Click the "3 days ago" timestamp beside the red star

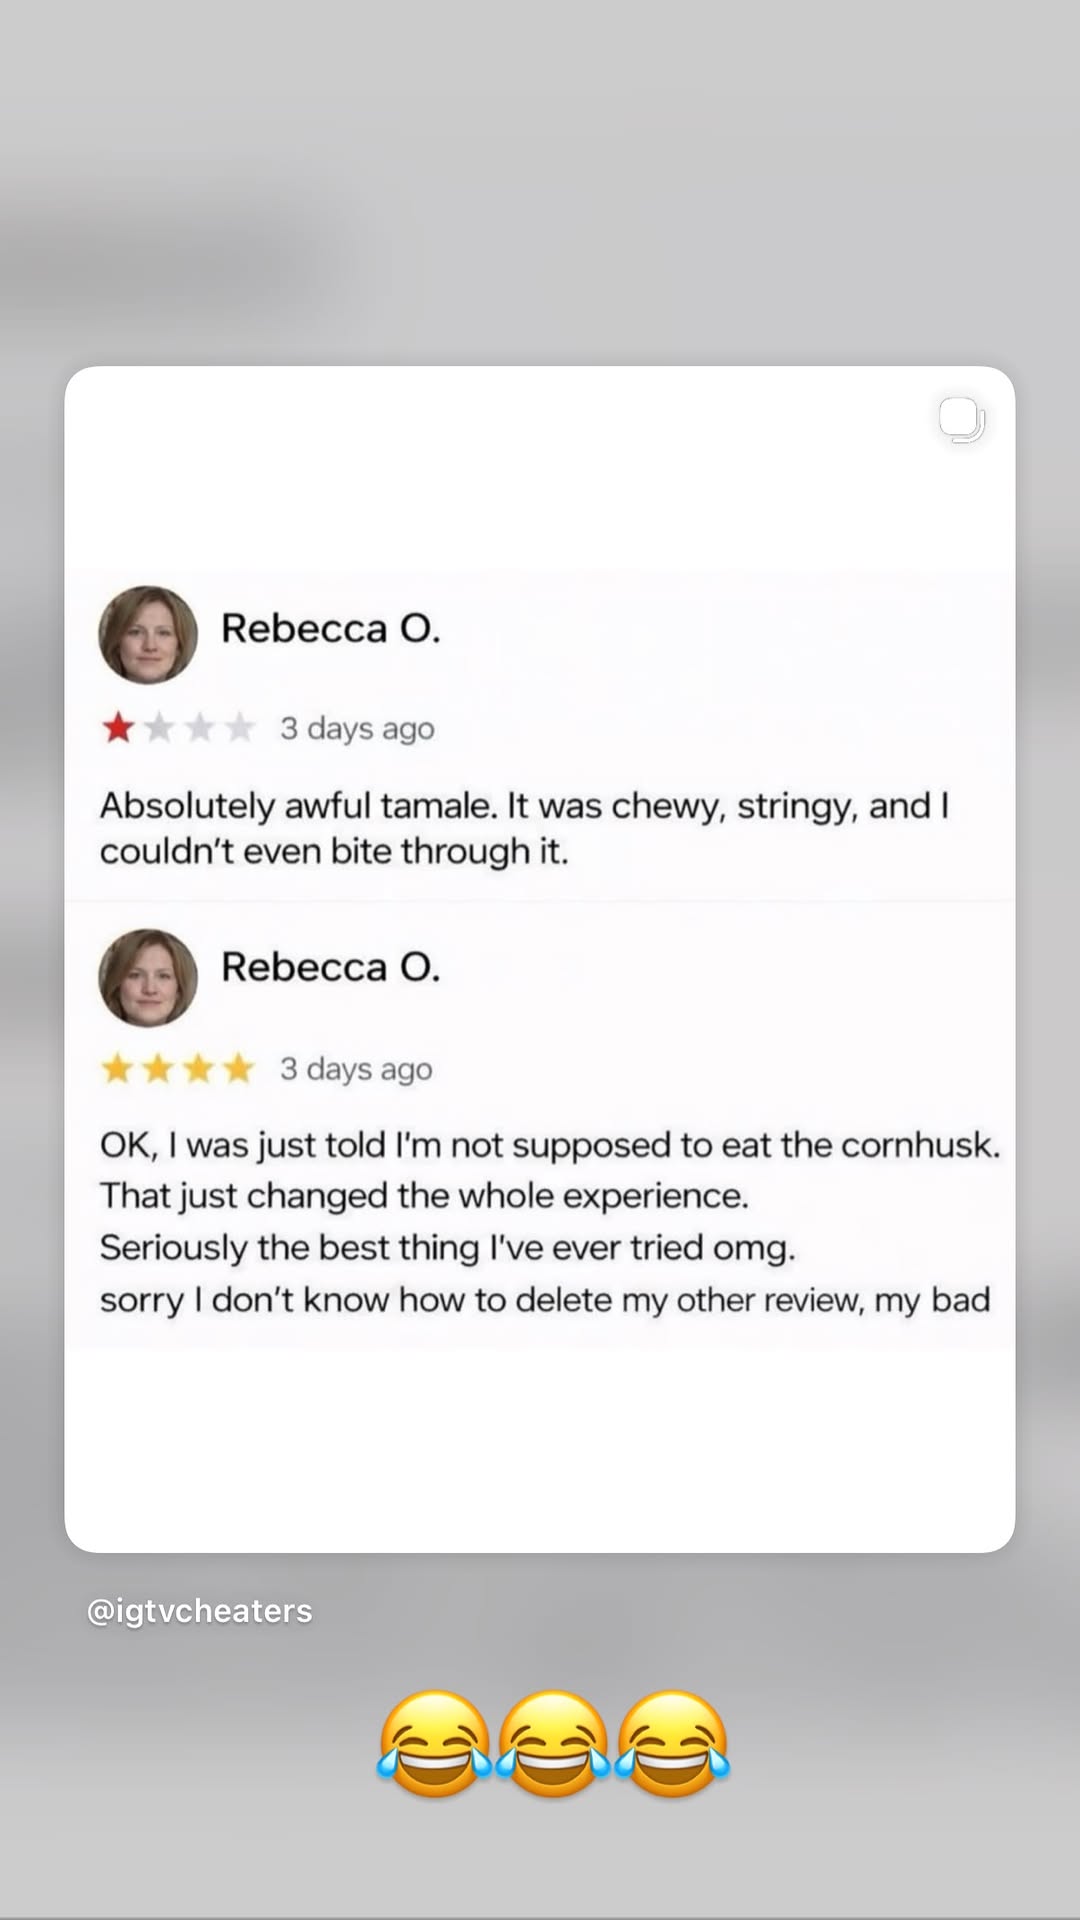tap(357, 729)
